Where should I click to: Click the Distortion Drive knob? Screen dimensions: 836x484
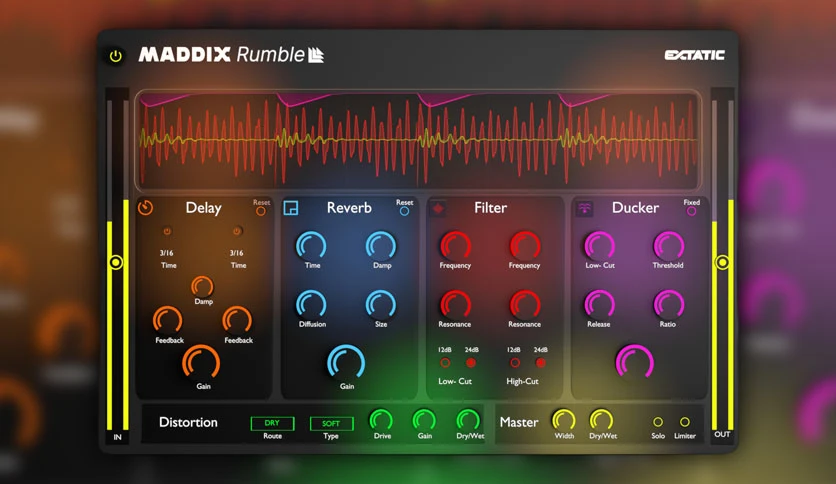point(381,420)
